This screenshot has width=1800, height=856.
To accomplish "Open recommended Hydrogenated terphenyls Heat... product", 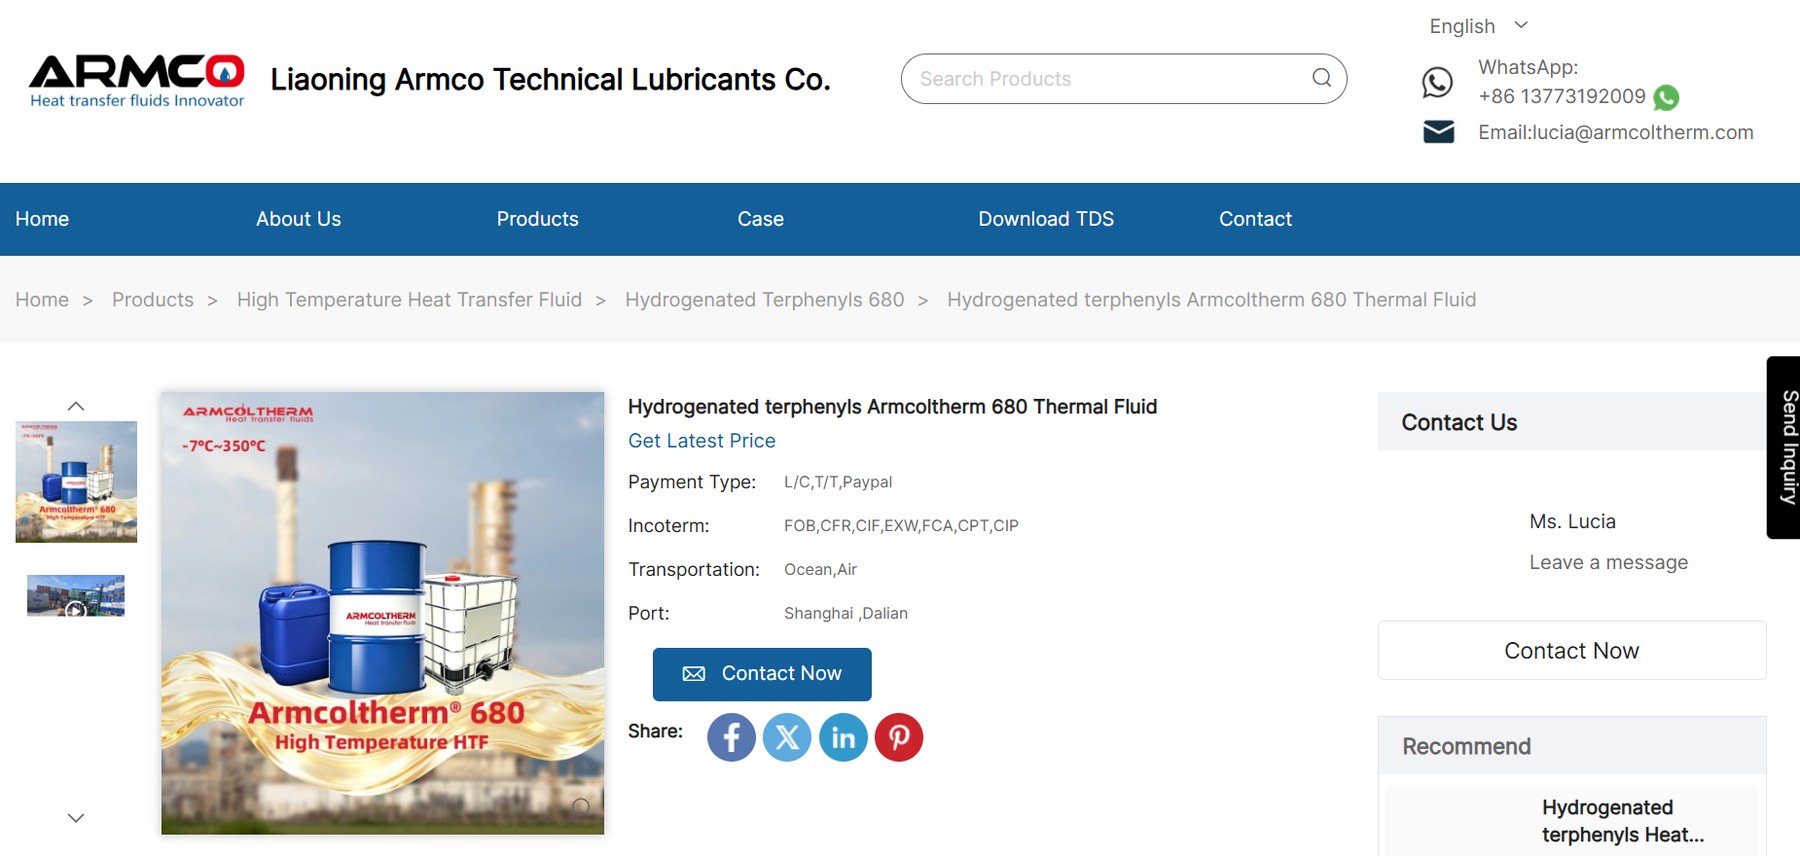I will pyautogui.click(x=1623, y=821).
